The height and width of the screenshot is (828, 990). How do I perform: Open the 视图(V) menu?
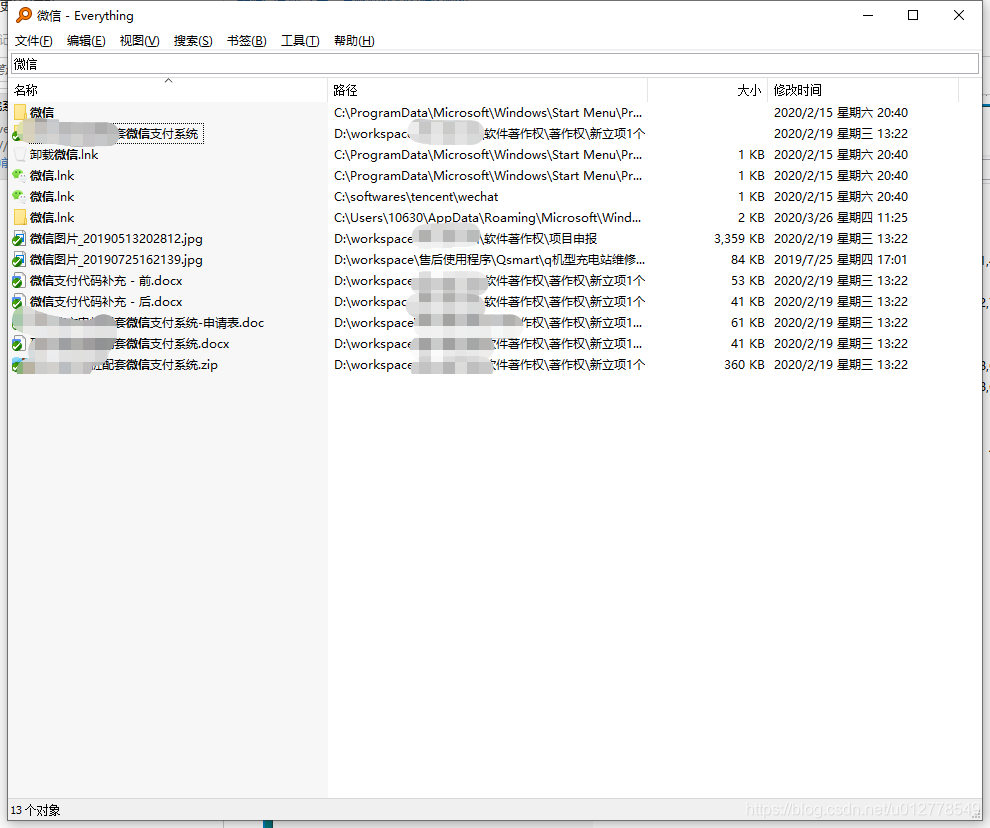click(x=140, y=41)
